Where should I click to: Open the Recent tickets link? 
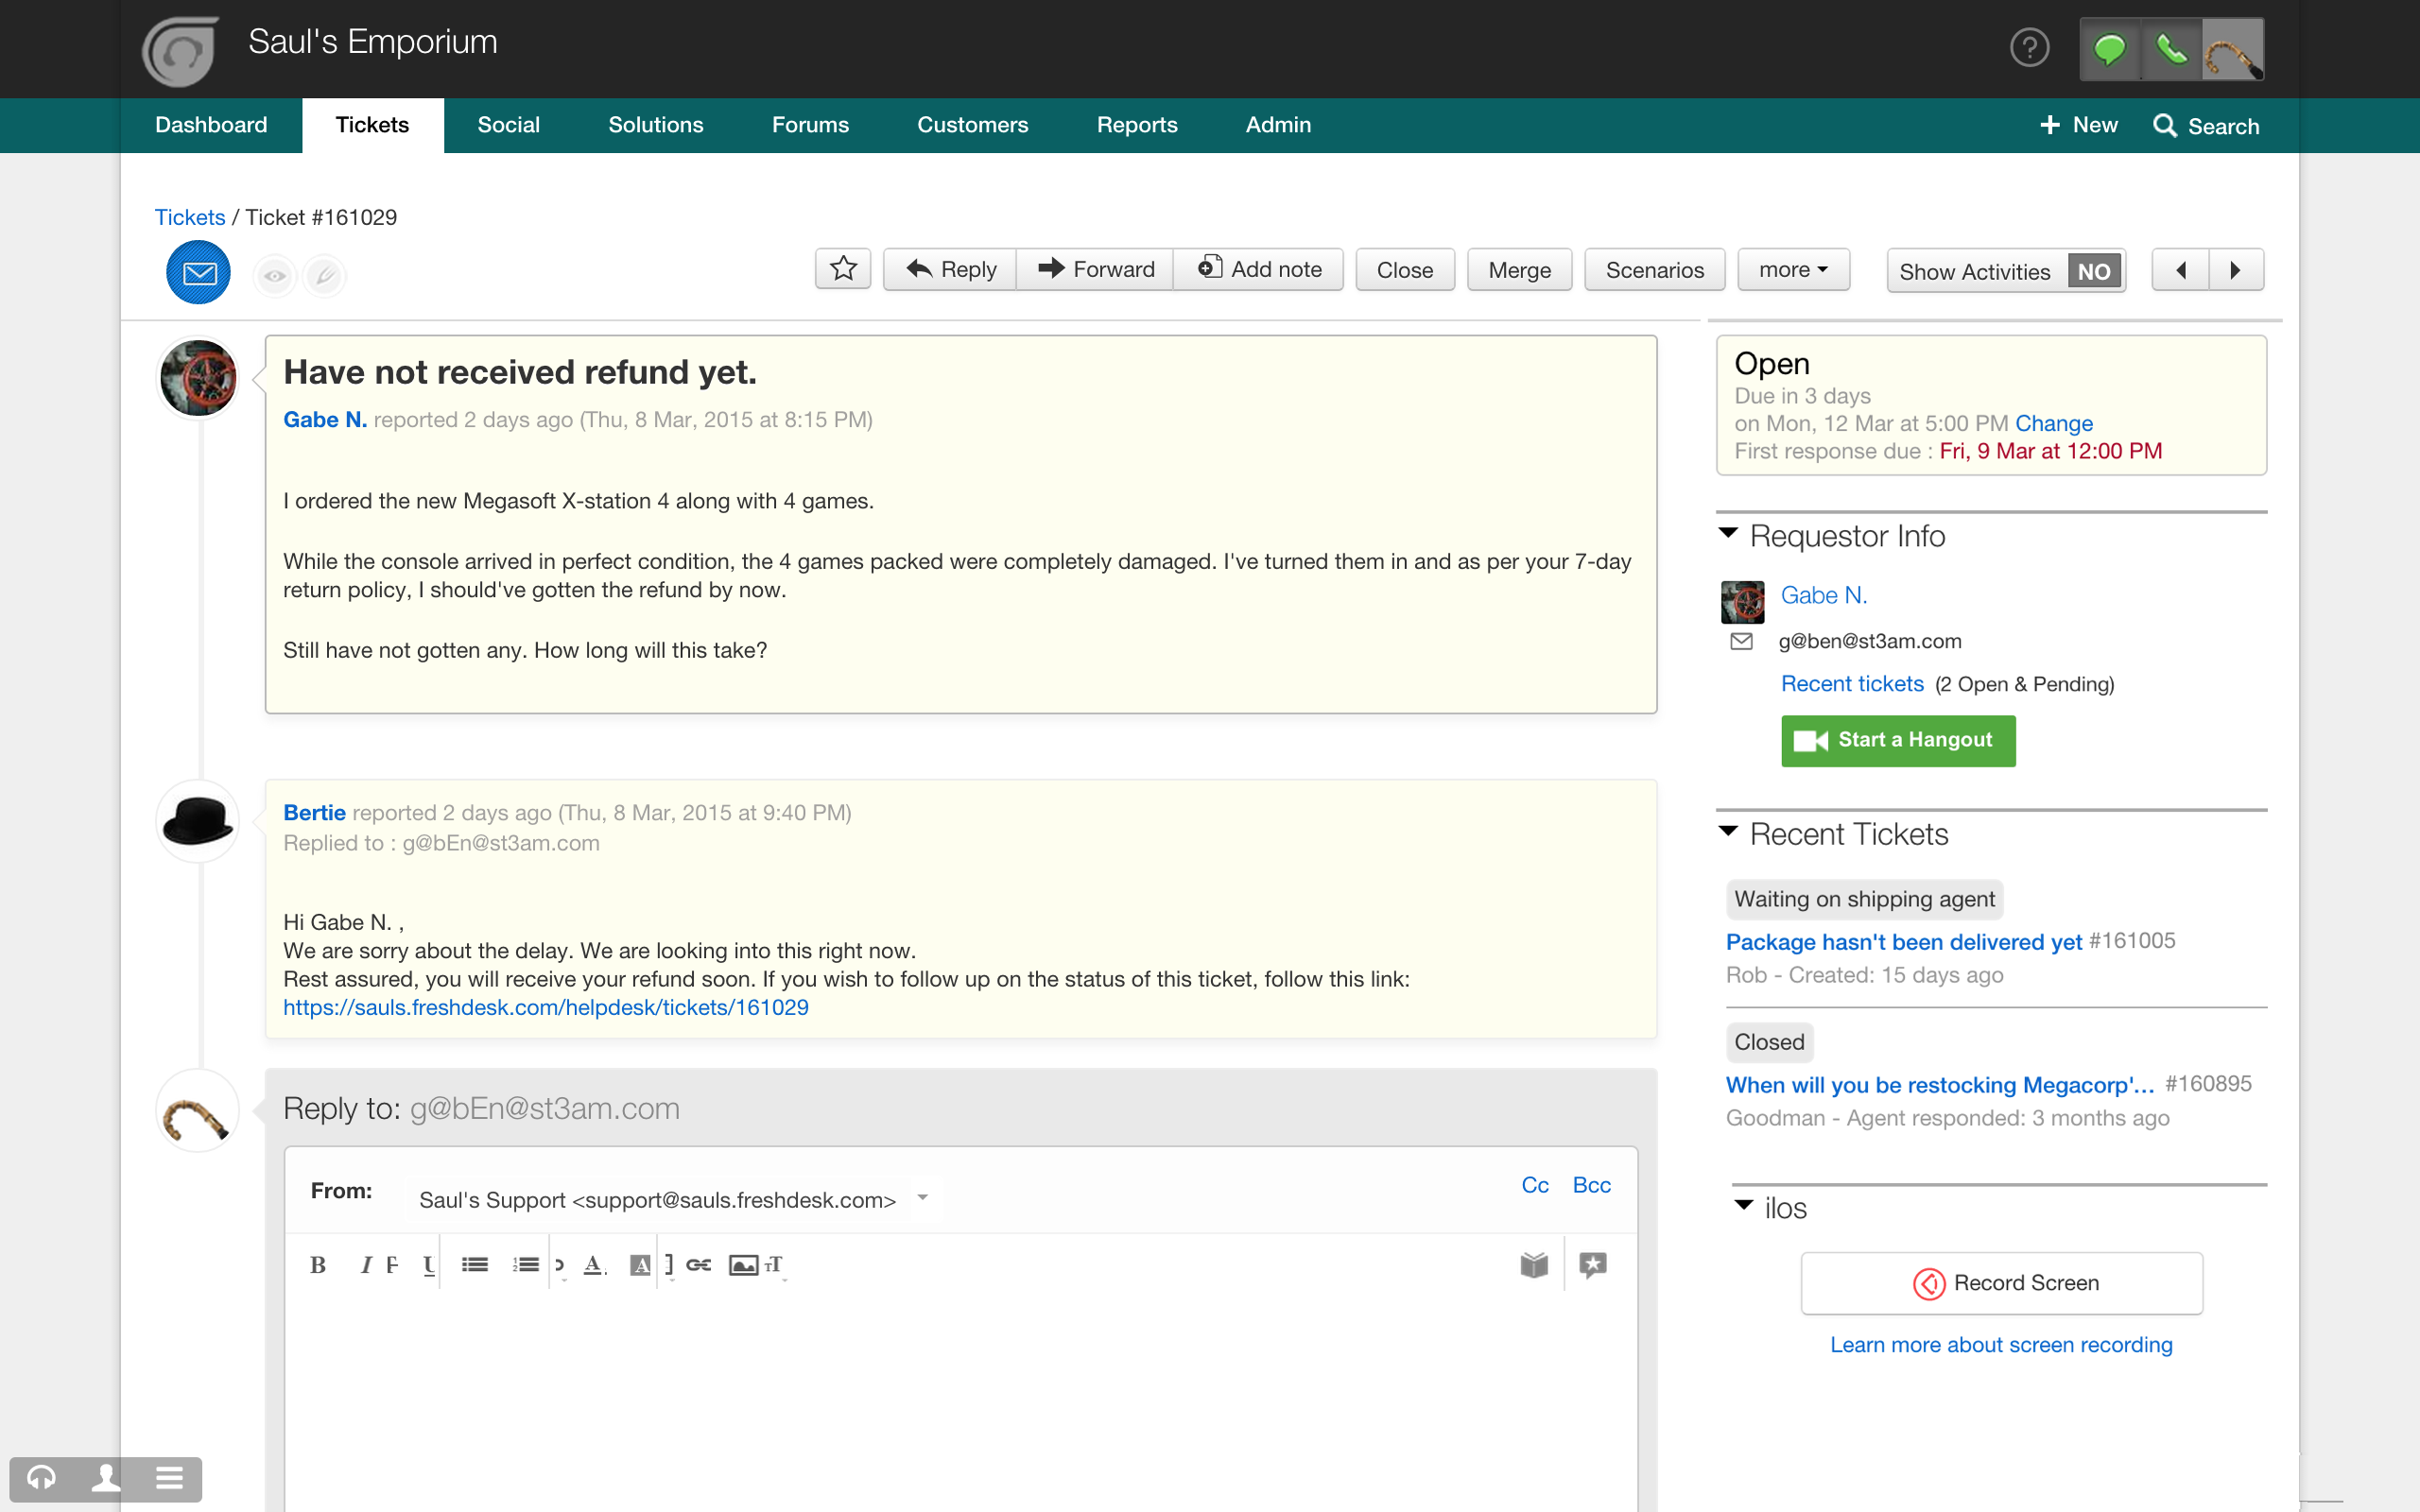click(1851, 684)
